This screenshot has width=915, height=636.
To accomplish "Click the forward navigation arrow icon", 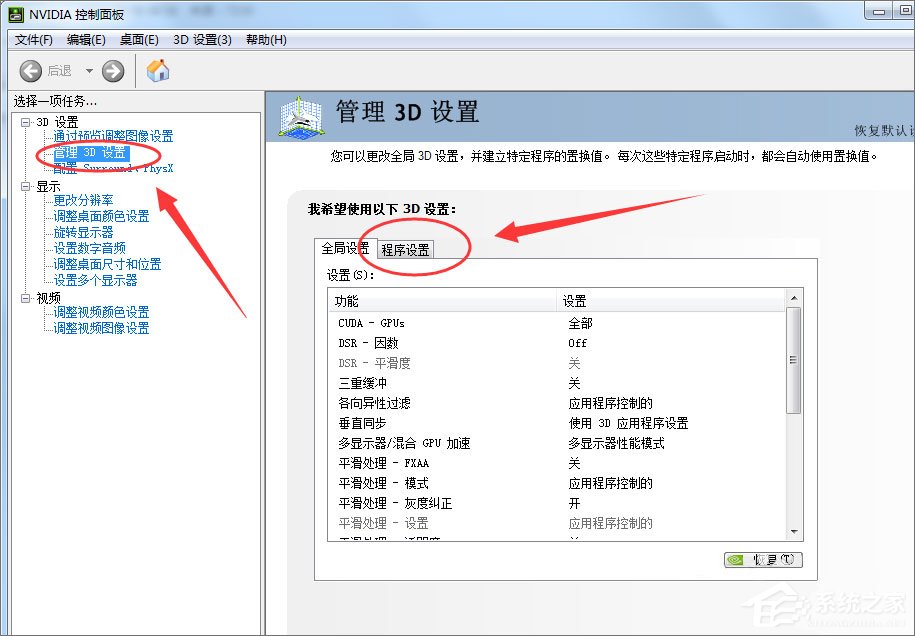I will [110, 70].
